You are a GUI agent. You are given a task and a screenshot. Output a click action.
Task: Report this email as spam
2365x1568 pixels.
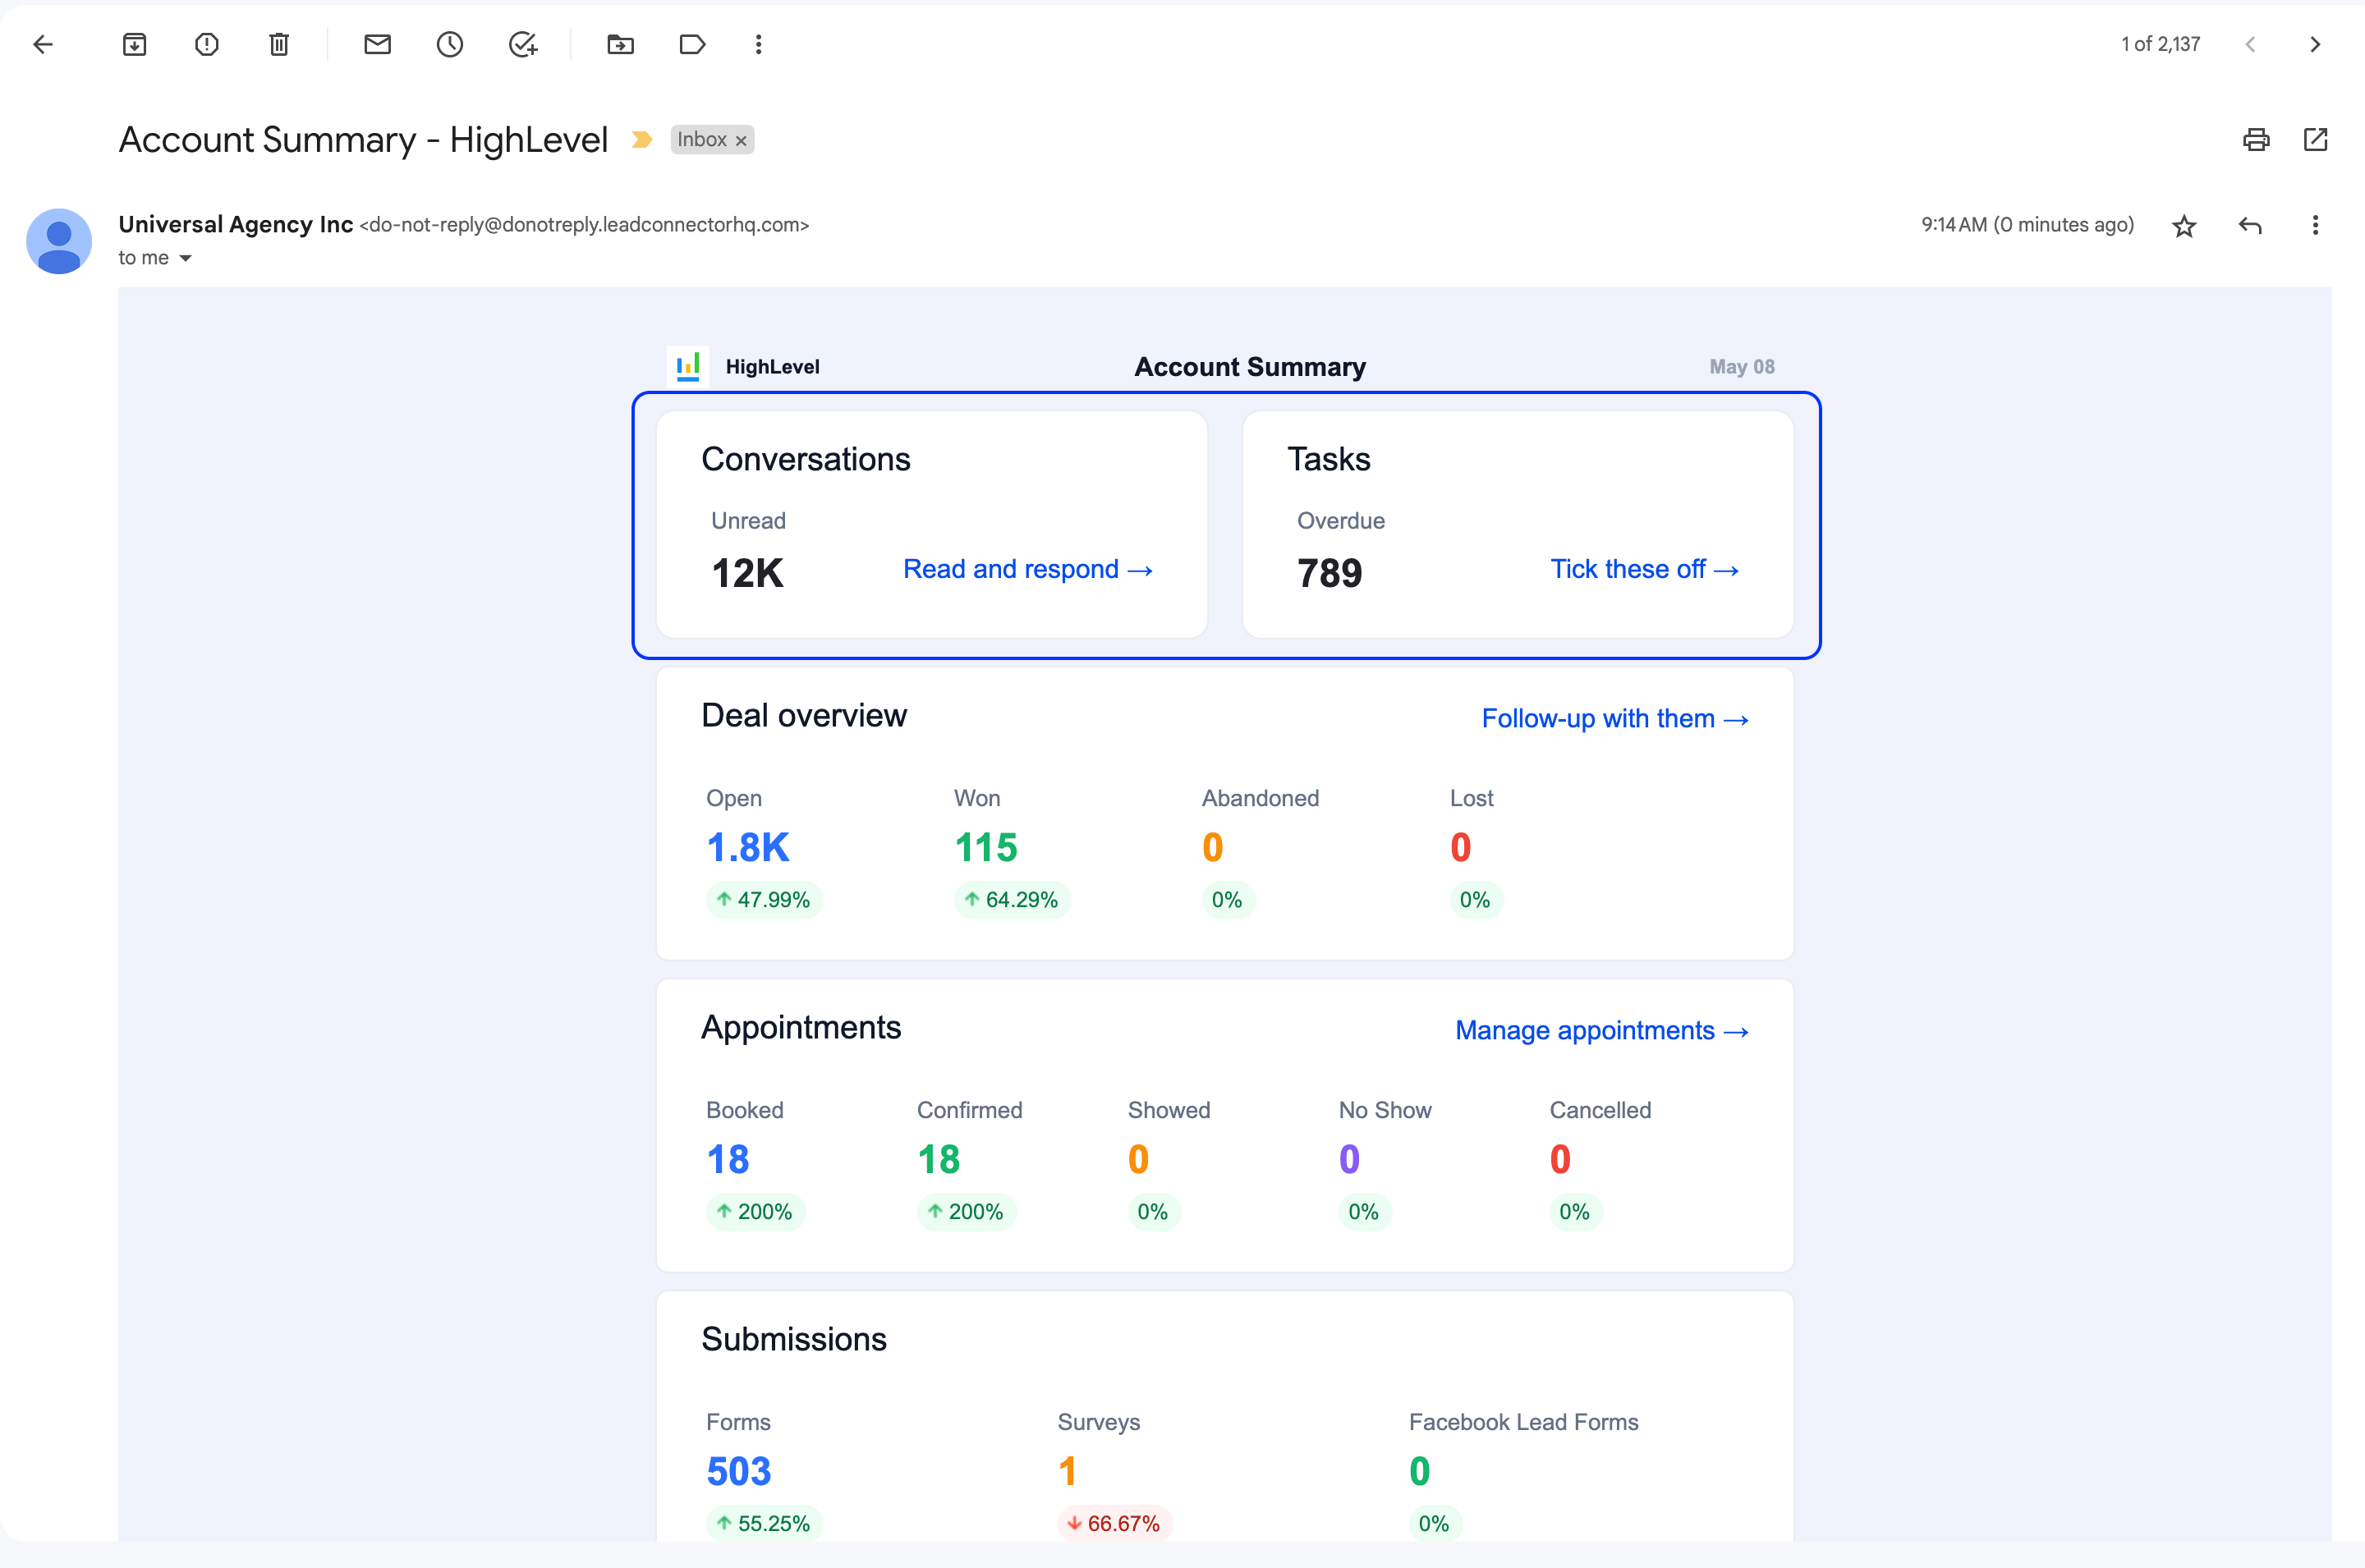pyautogui.click(x=207, y=44)
